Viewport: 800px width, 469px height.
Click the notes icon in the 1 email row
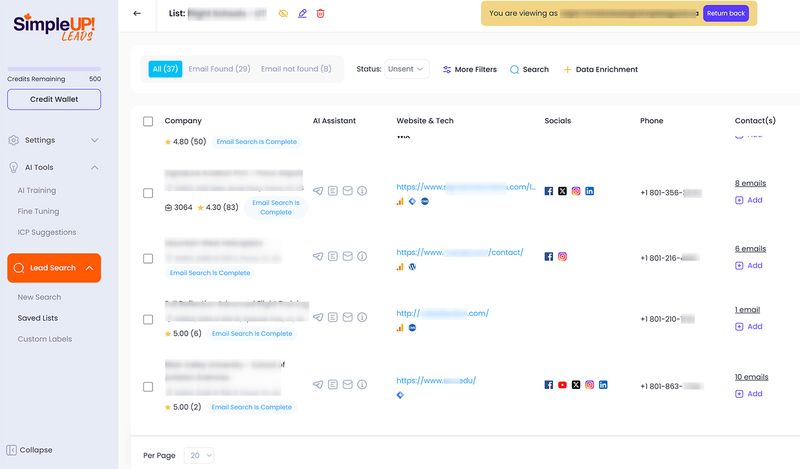pos(333,317)
